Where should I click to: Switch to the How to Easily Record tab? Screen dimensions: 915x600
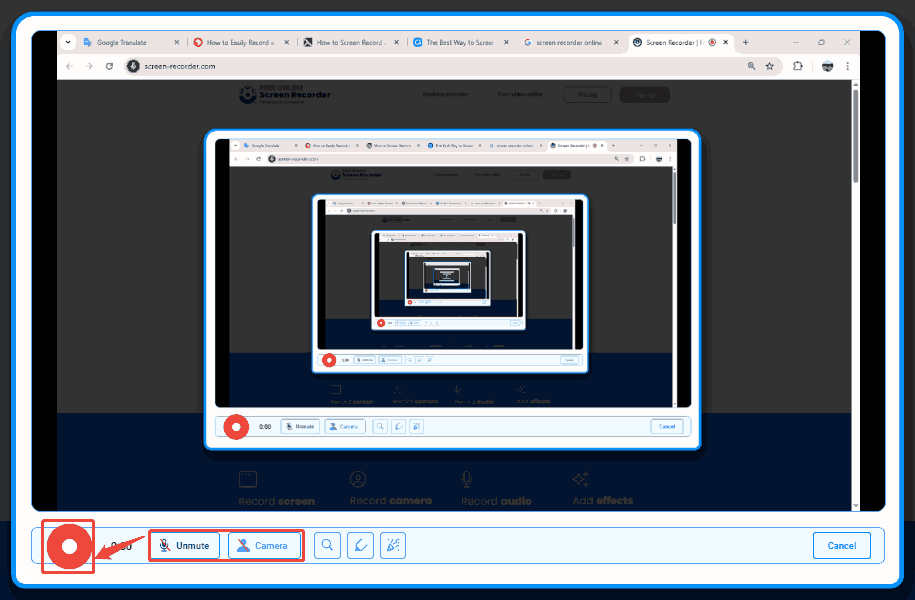pyautogui.click(x=238, y=42)
